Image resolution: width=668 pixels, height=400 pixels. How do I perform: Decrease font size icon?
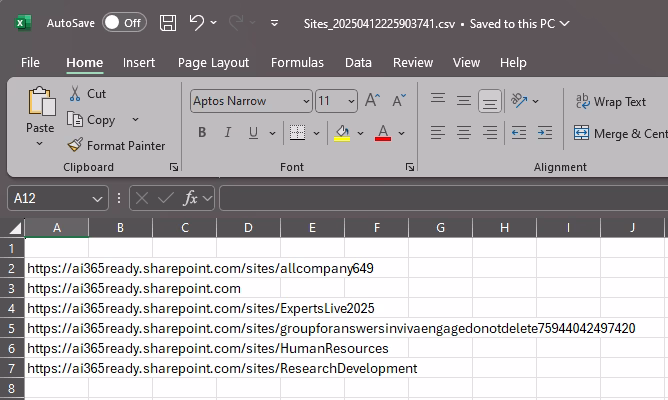[x=399, y=101]
